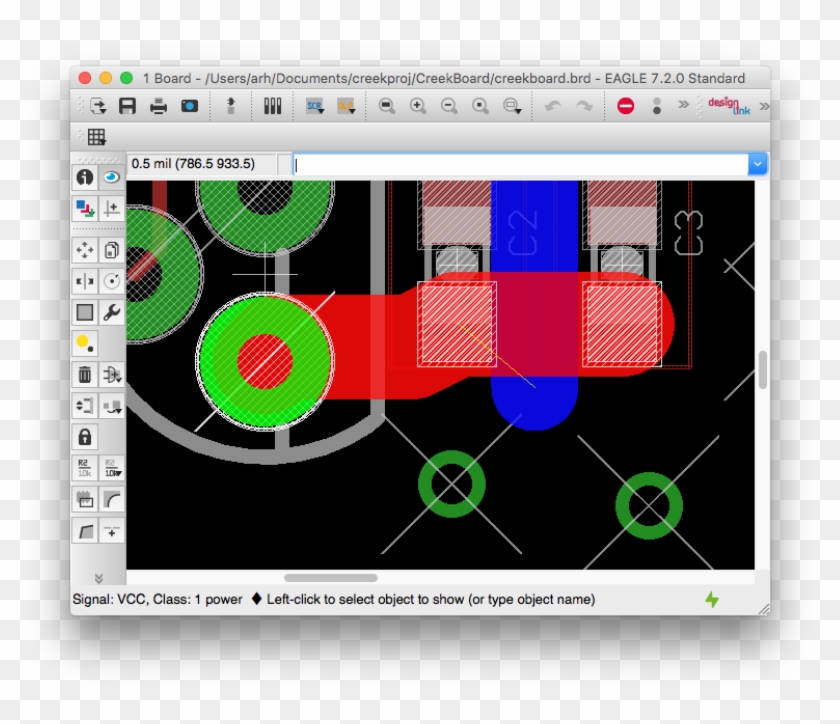The height and width of the screenshot is (724, 840).
Task: Open the Display layers tool
Action: tap(85, 208)
